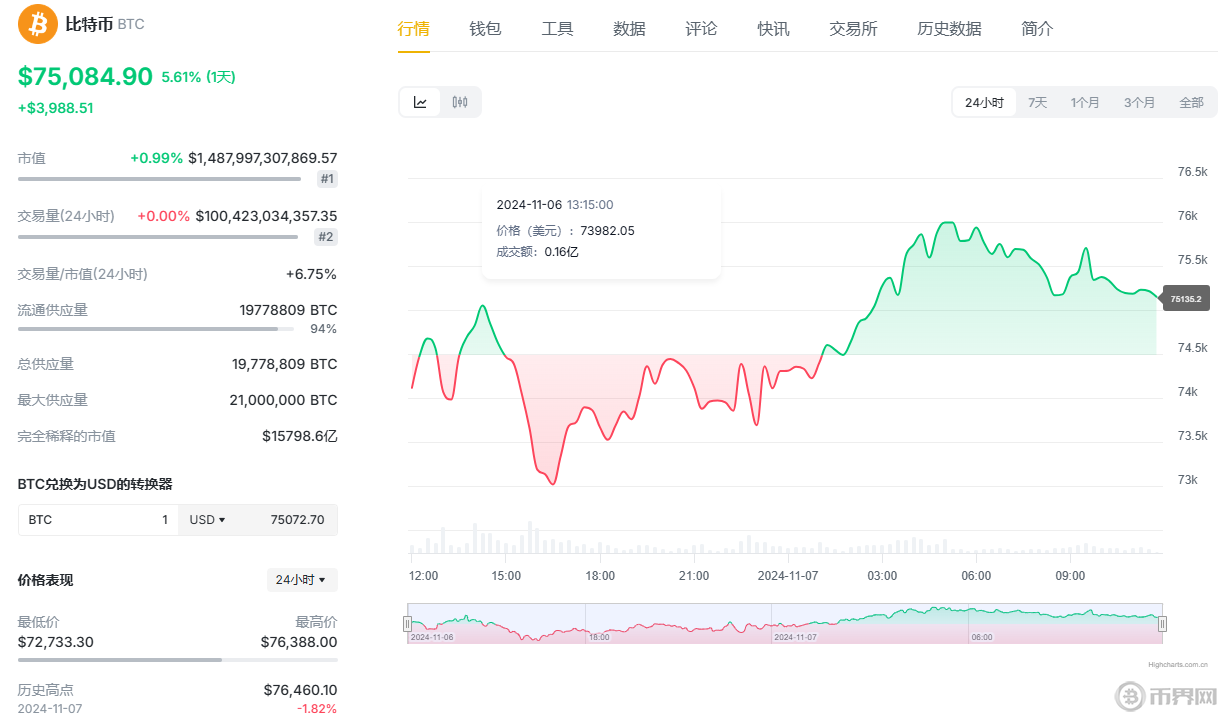The image size is (1228, 724).
Task: Switch to the candlestick chart icon
Action: (459, 101)
